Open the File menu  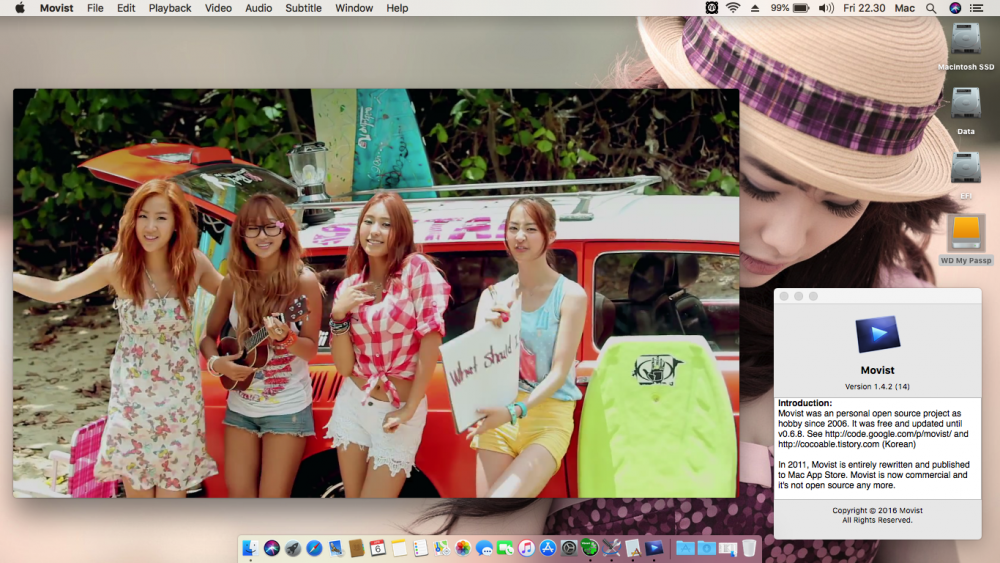[95, 8]
